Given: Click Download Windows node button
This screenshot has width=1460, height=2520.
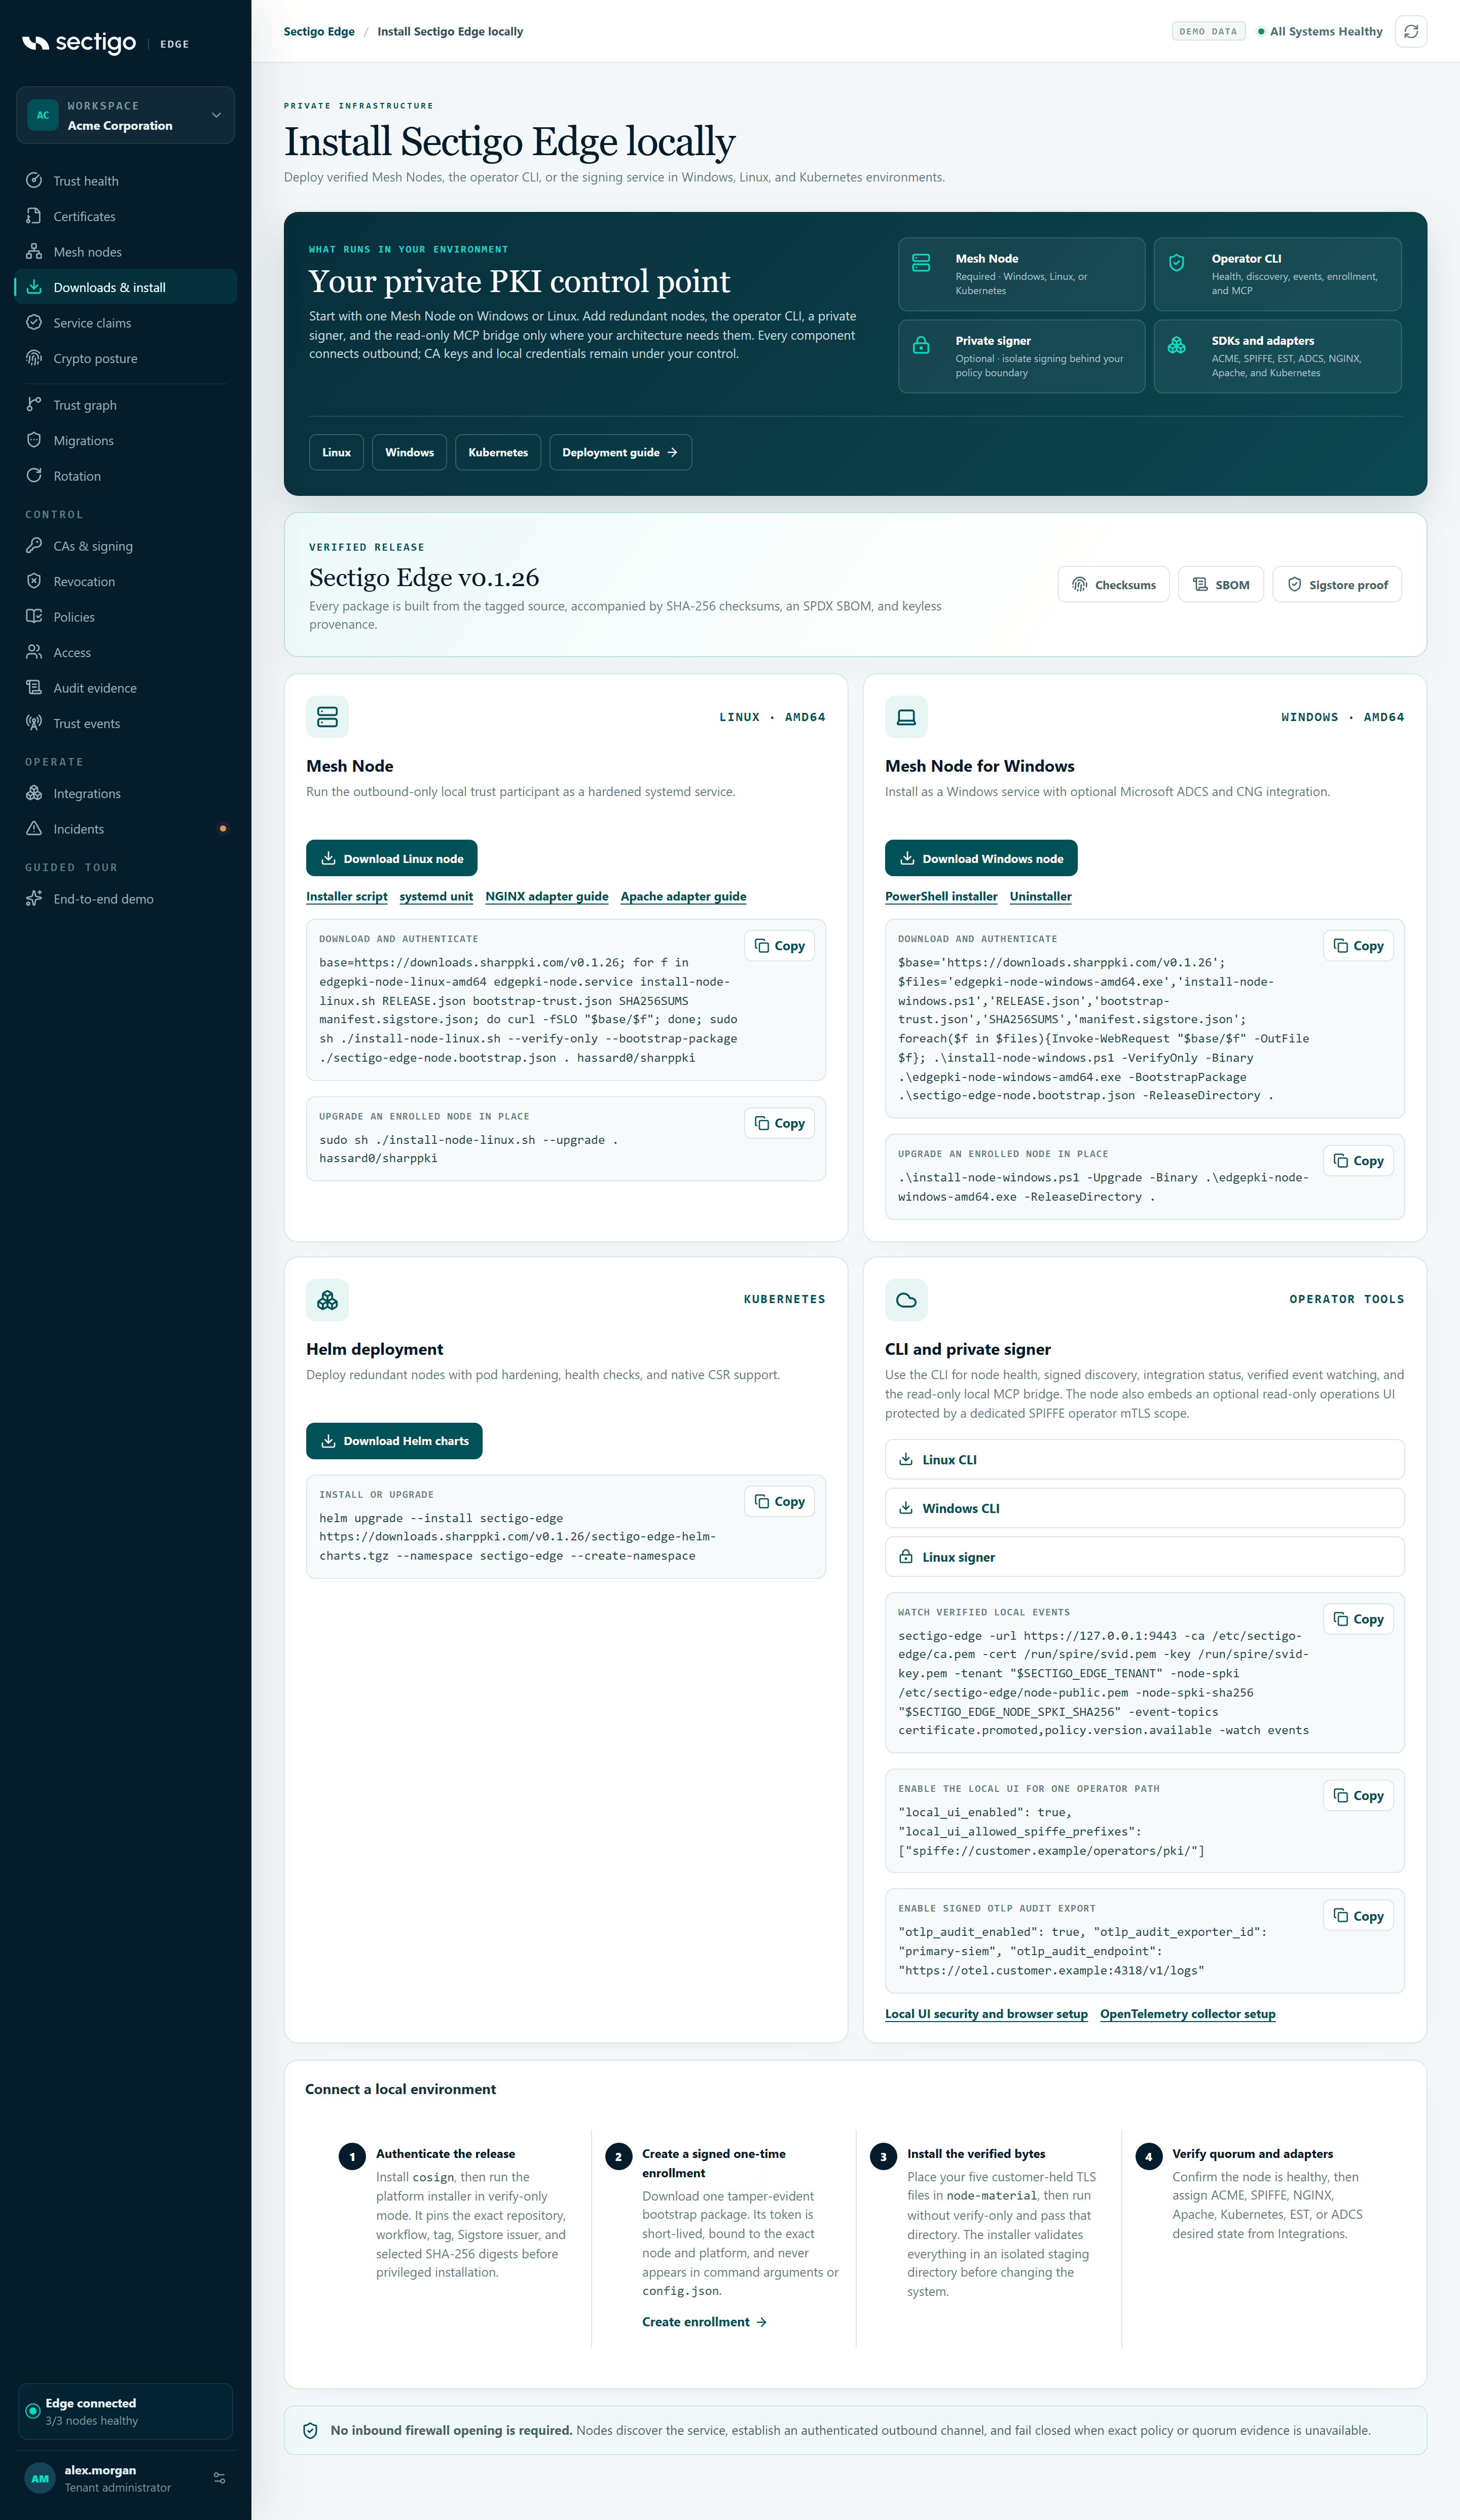Looking at the screenshot, I should click(x=981, y=858).
